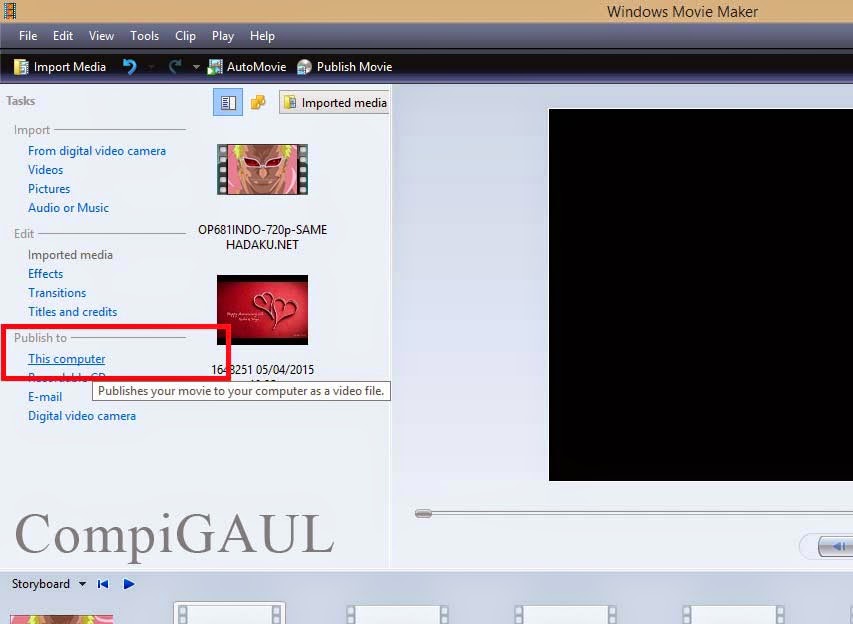Publish to Digital video camera

click(82, 416)
